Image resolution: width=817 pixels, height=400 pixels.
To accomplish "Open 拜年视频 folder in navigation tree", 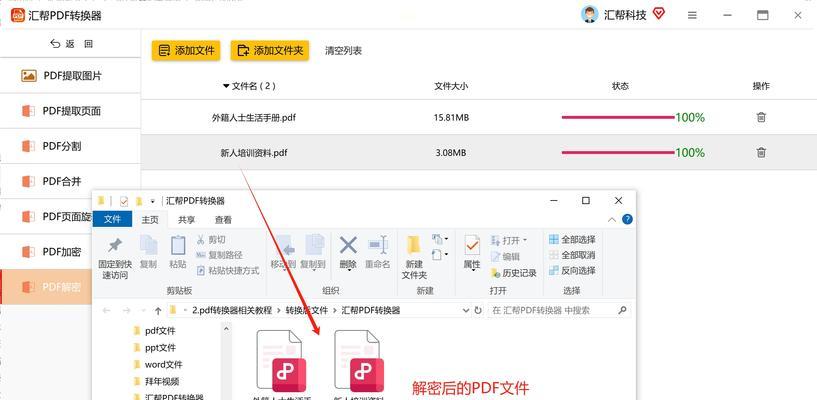I will [162, 381].
